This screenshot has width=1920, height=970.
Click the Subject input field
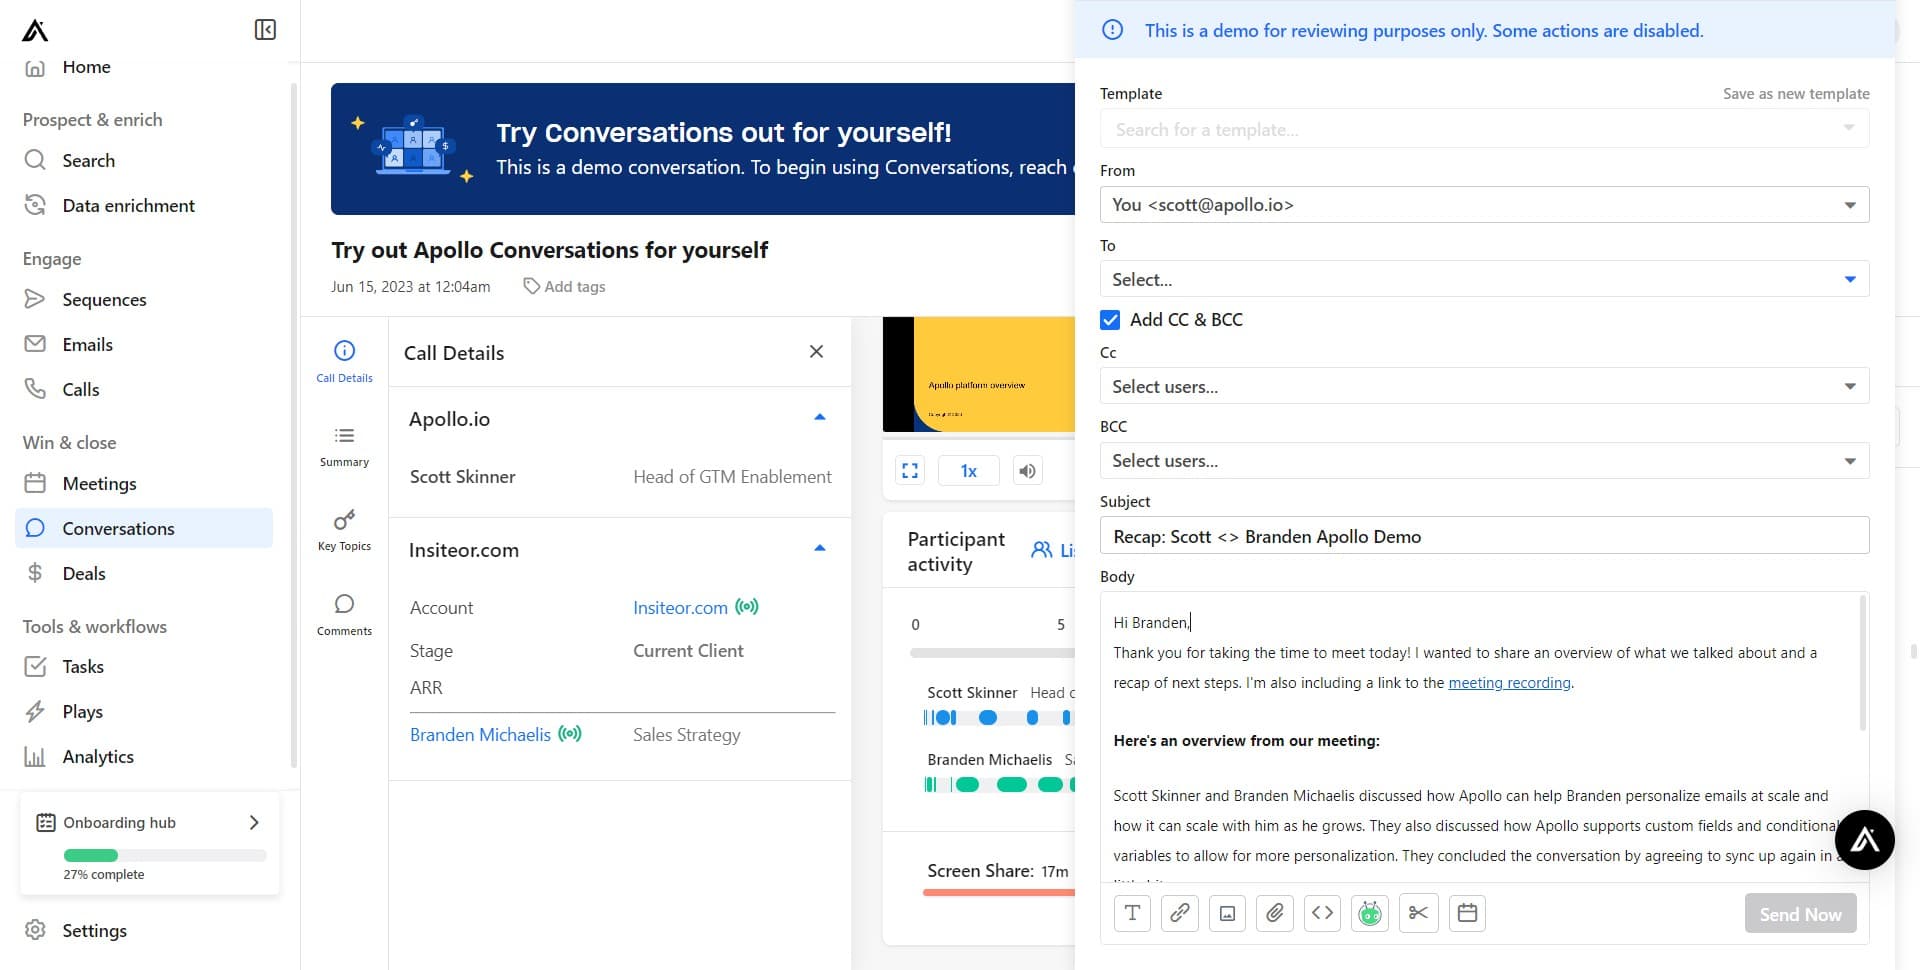pyautogui.click(x=1484, y=537)
